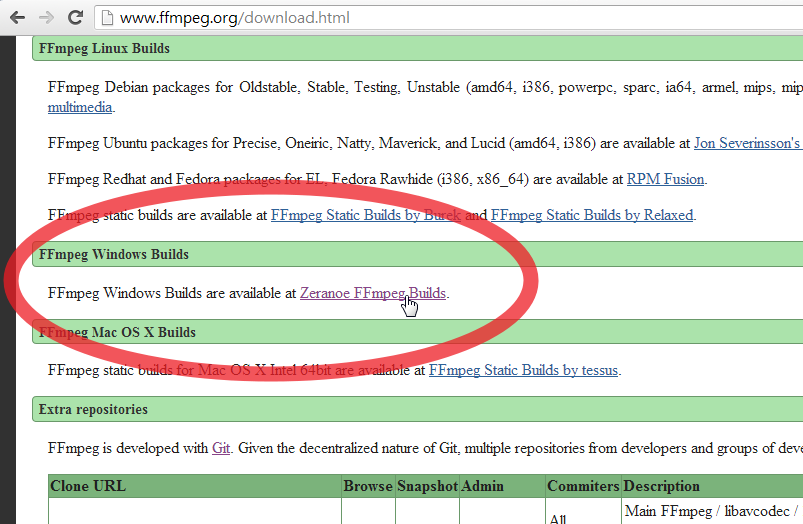Open the Jon Severinsson's link
The height and width of the screenshot is (524, 803).
click(x=748, y=143)
